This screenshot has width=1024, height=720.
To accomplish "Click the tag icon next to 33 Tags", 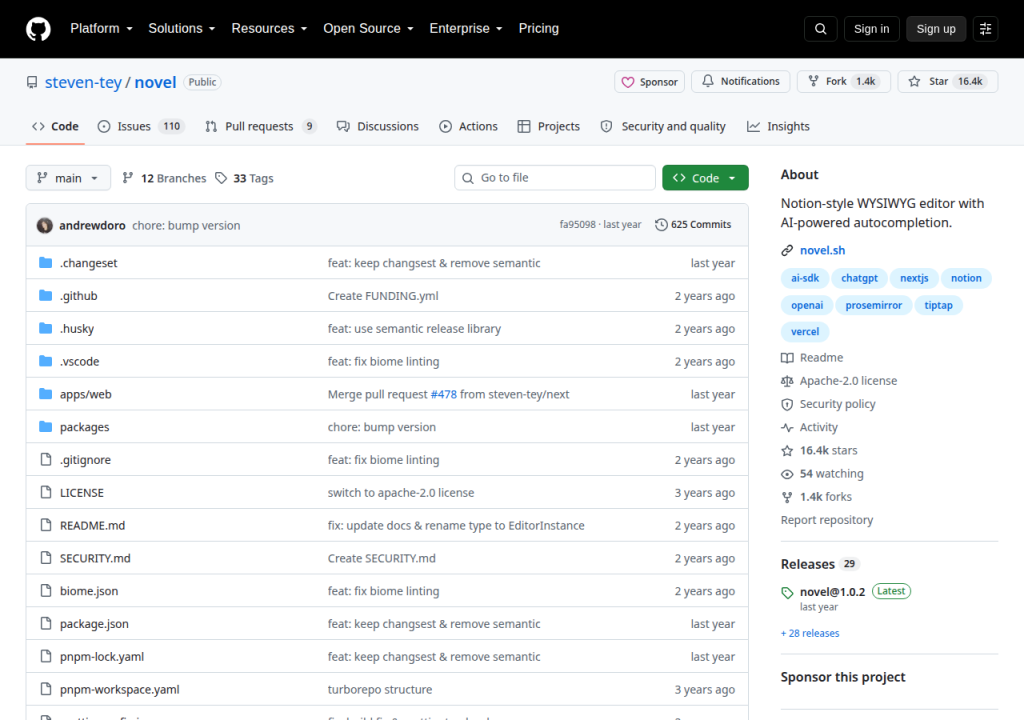I will point(221,178).
